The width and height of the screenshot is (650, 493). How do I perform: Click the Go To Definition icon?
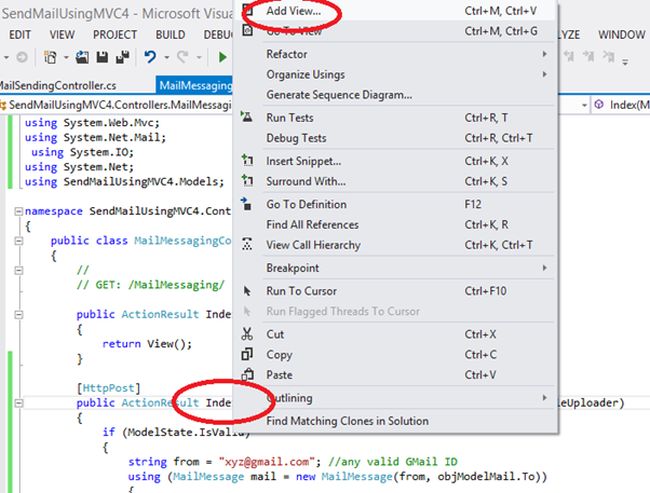coord(247,204)
